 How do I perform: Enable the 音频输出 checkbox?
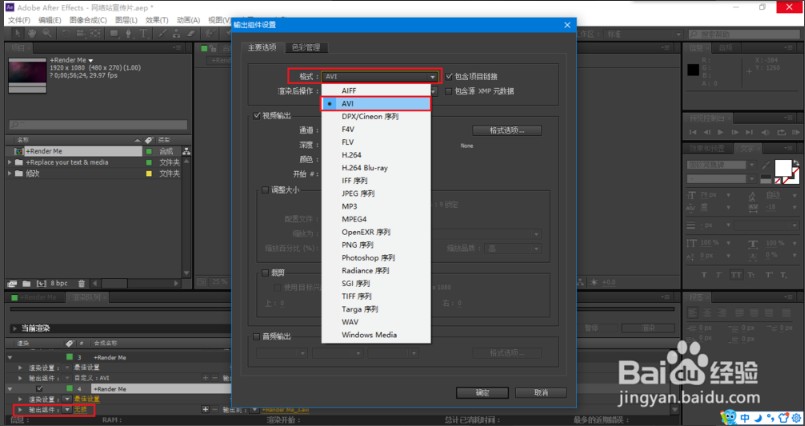pos(257,337)
